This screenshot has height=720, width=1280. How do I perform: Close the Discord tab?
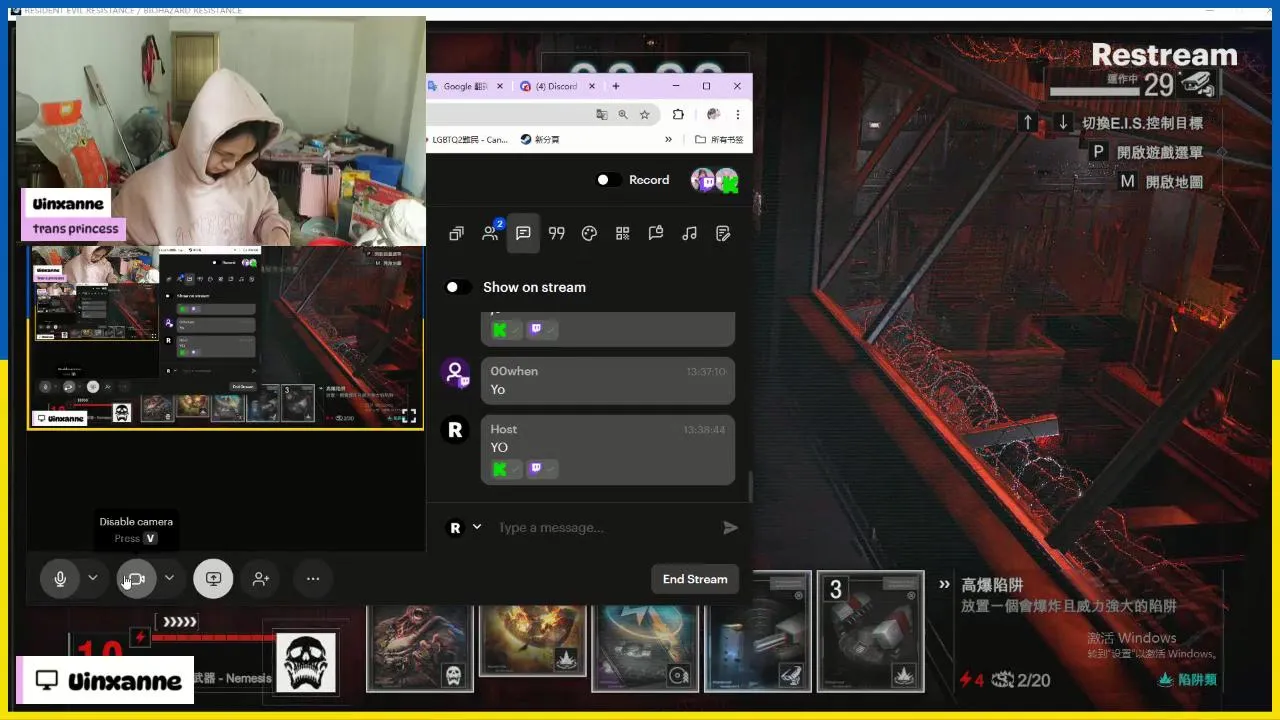[x=590, y=86]
